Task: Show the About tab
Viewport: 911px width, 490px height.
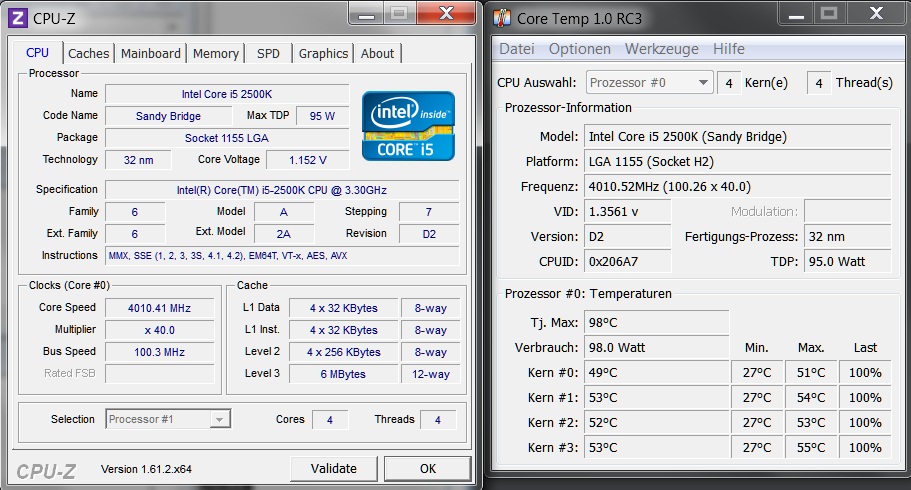Action: click(377, 53)
